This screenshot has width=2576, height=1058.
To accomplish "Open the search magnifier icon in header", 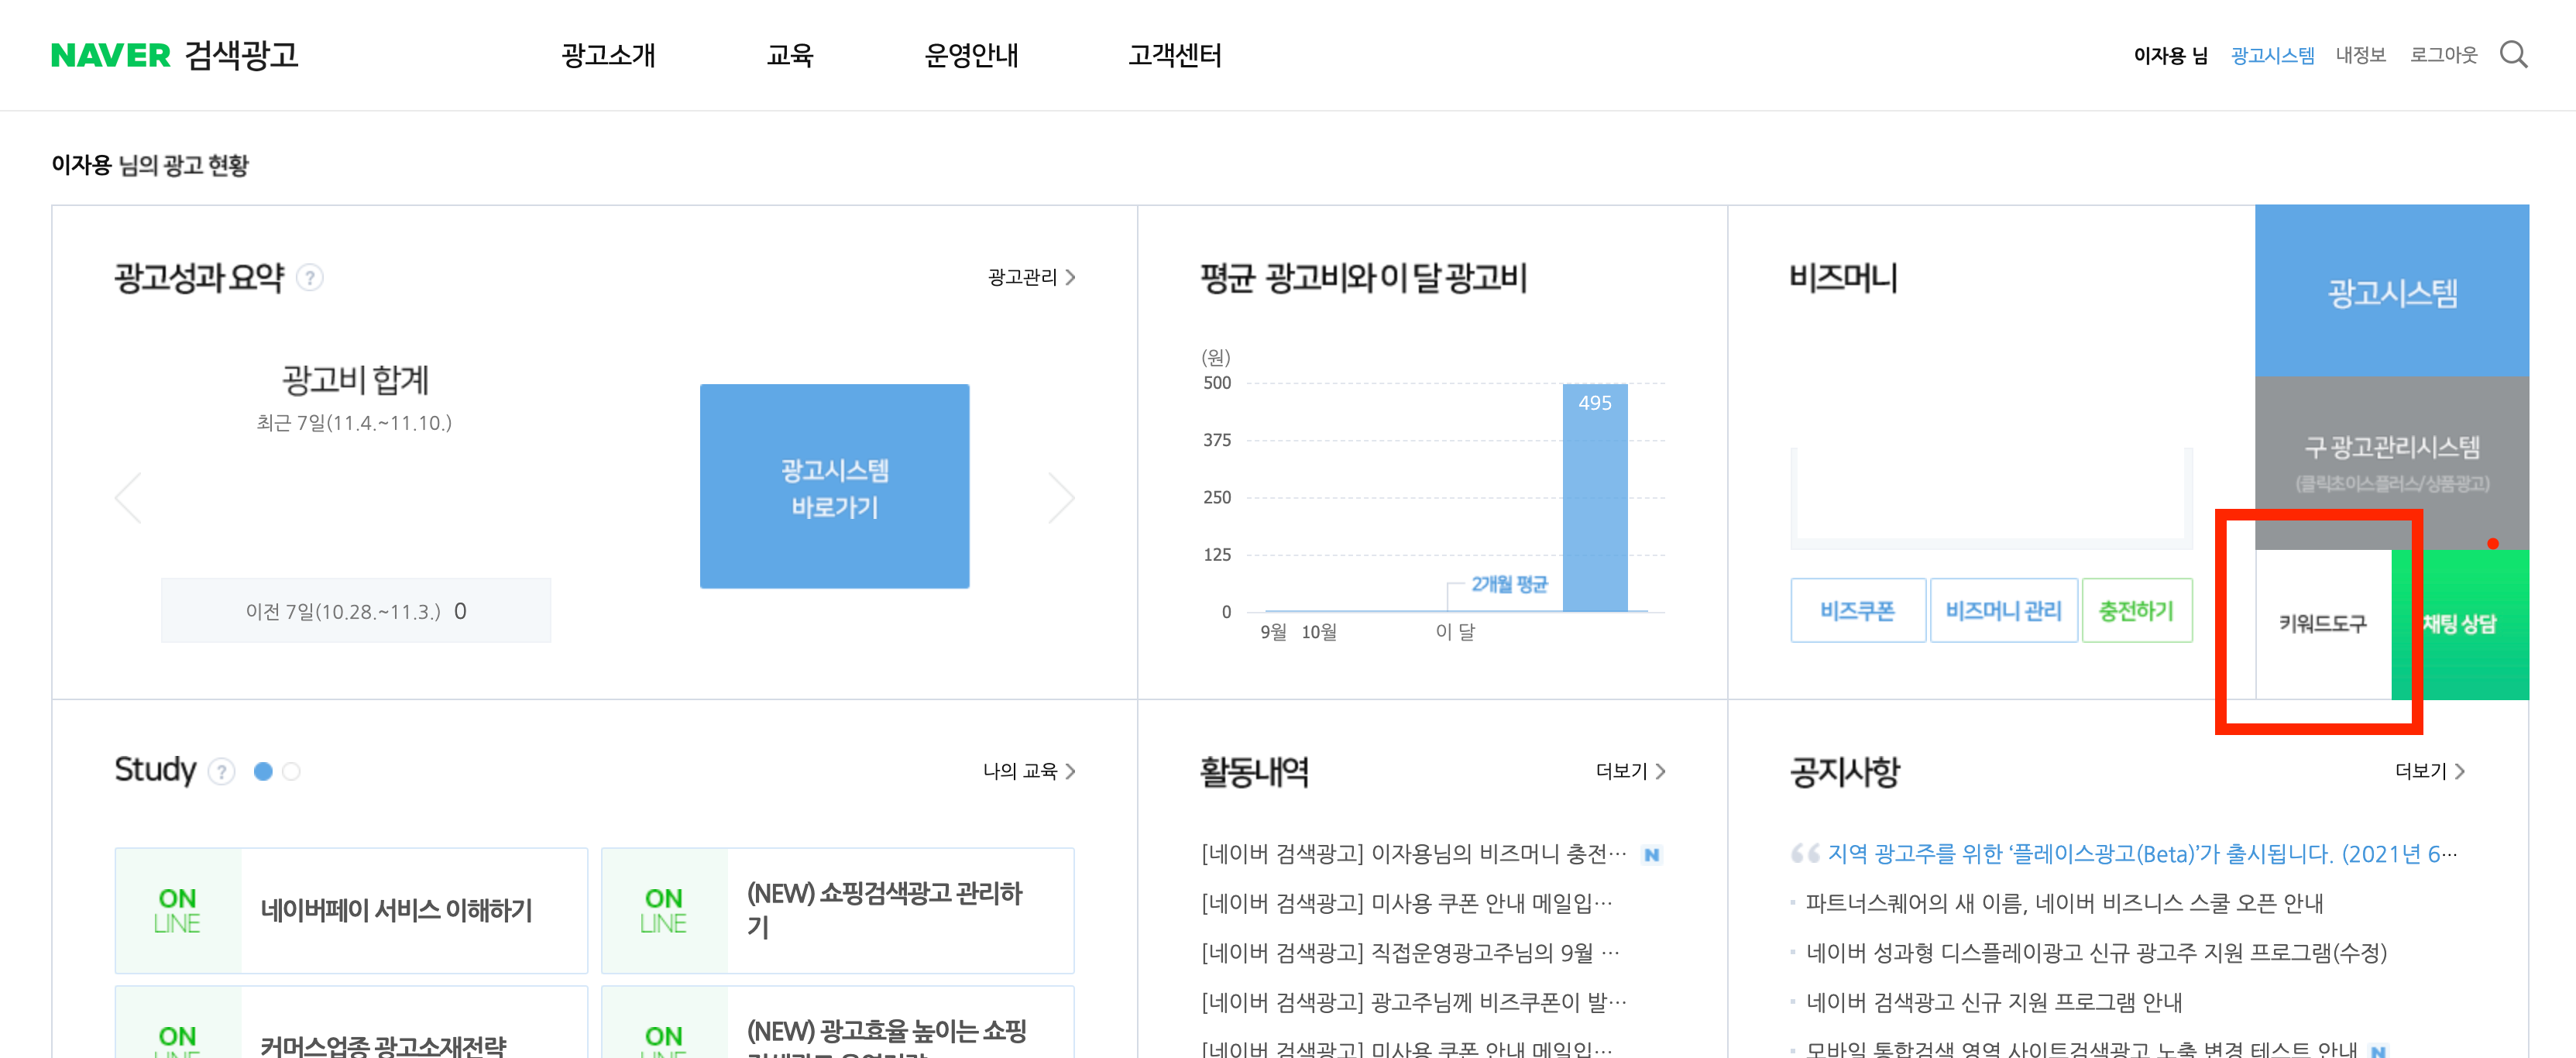I will [x=2513, y=55].
